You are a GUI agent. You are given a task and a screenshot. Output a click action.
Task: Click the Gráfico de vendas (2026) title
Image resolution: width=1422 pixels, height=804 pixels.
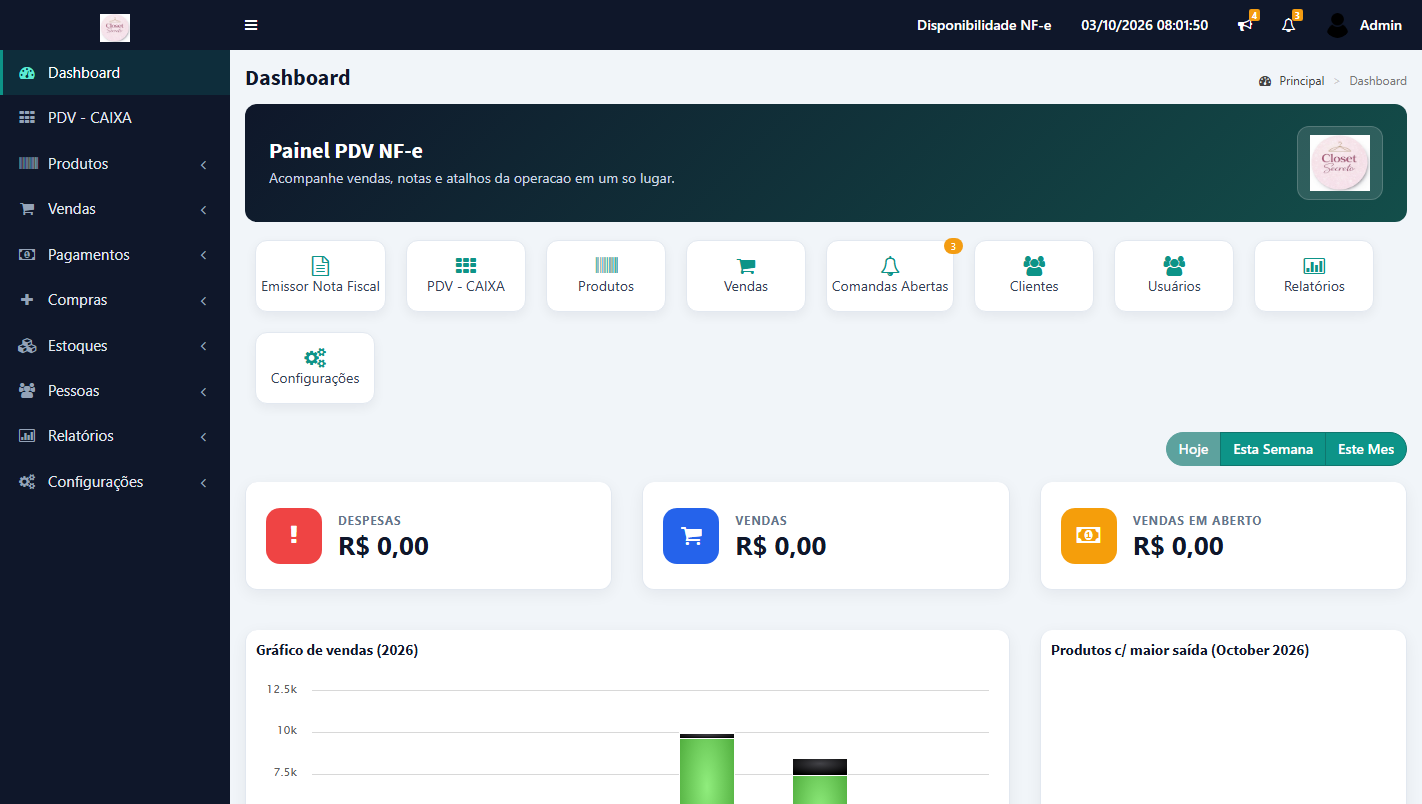pyautogui.click(x=337, y=650)
